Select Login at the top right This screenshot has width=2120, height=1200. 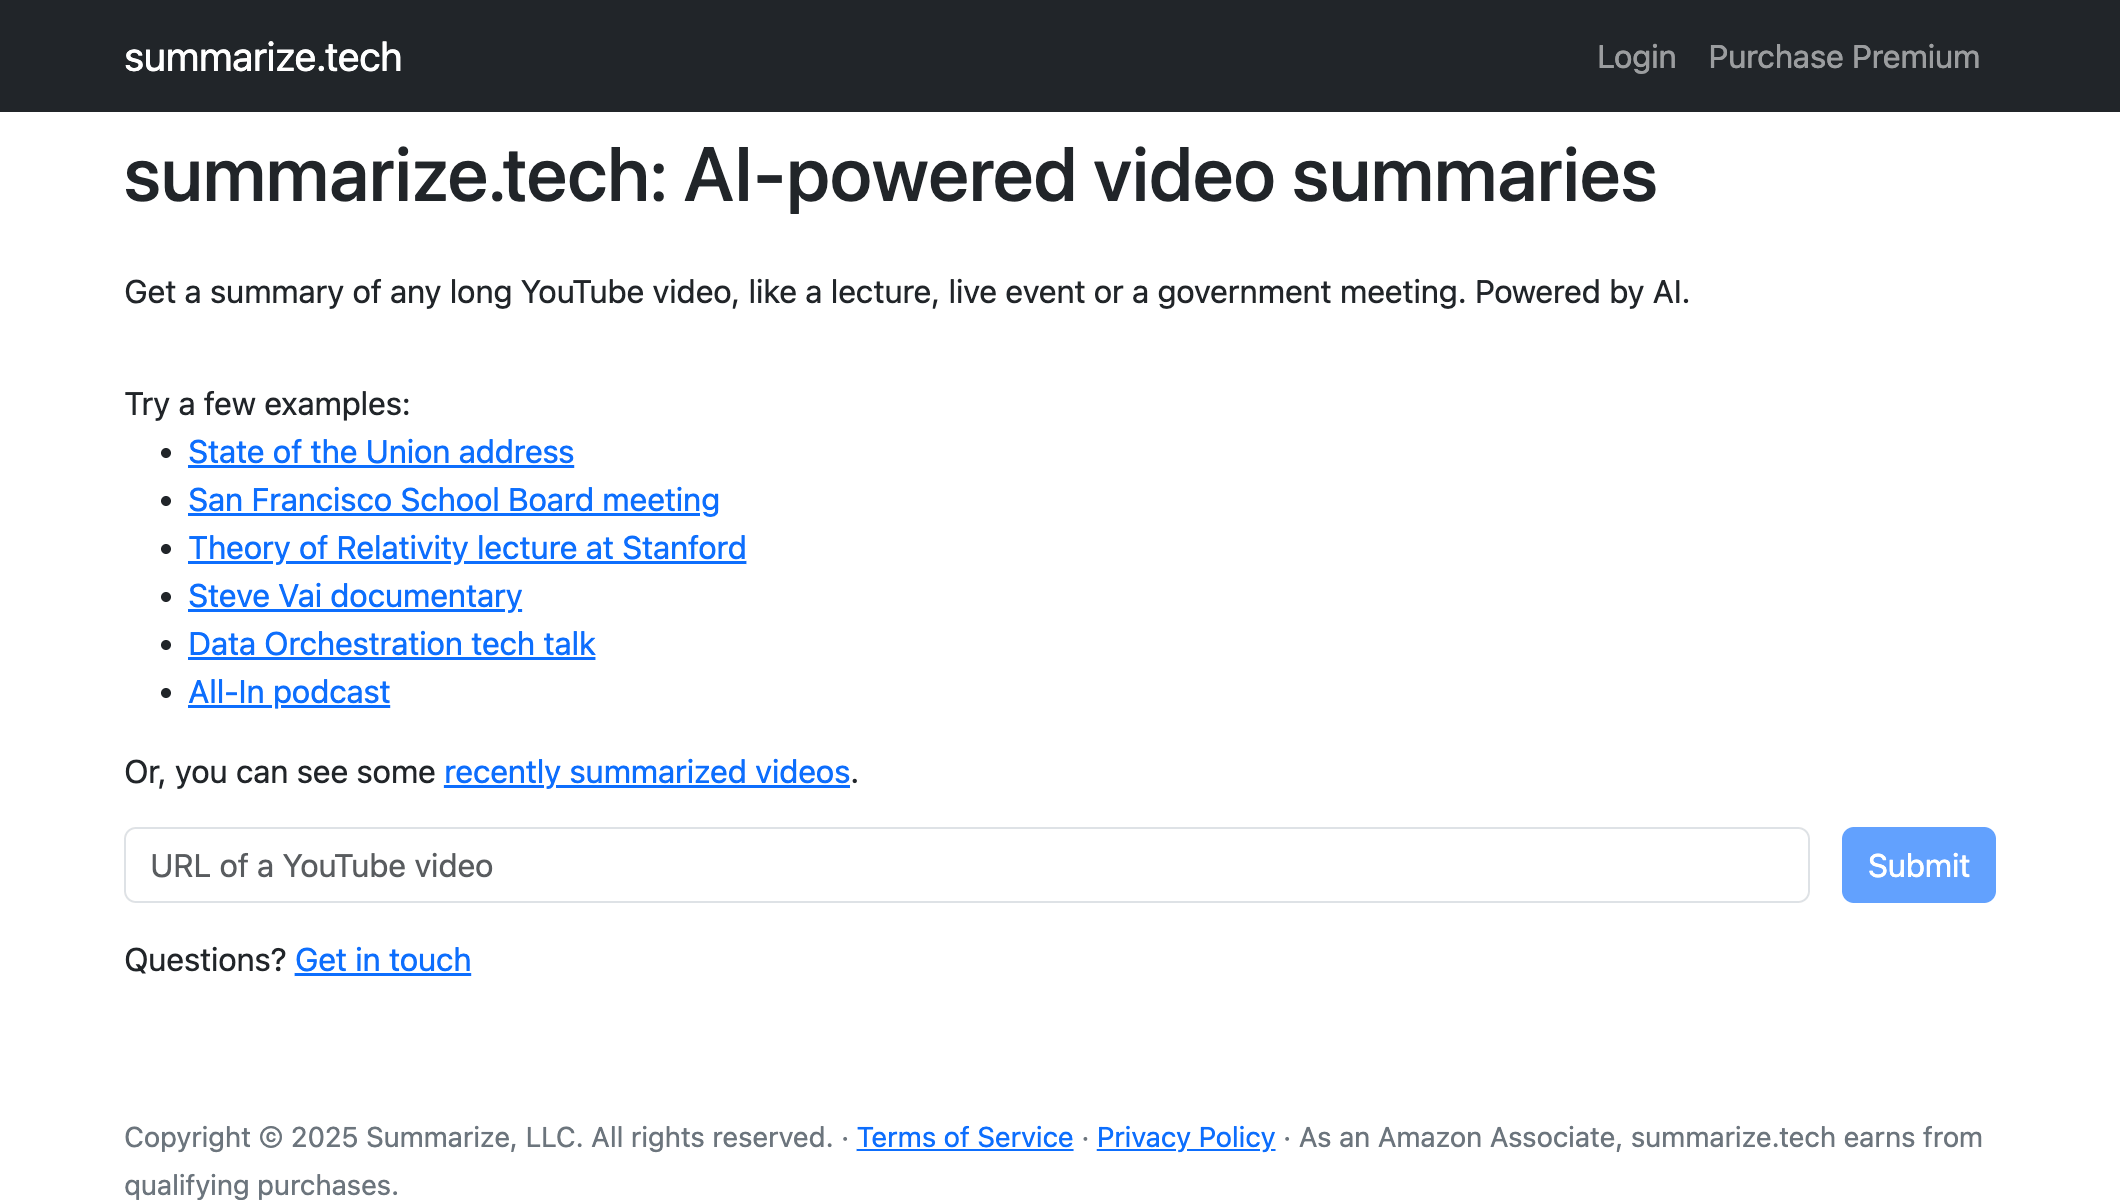(1637, 56)
